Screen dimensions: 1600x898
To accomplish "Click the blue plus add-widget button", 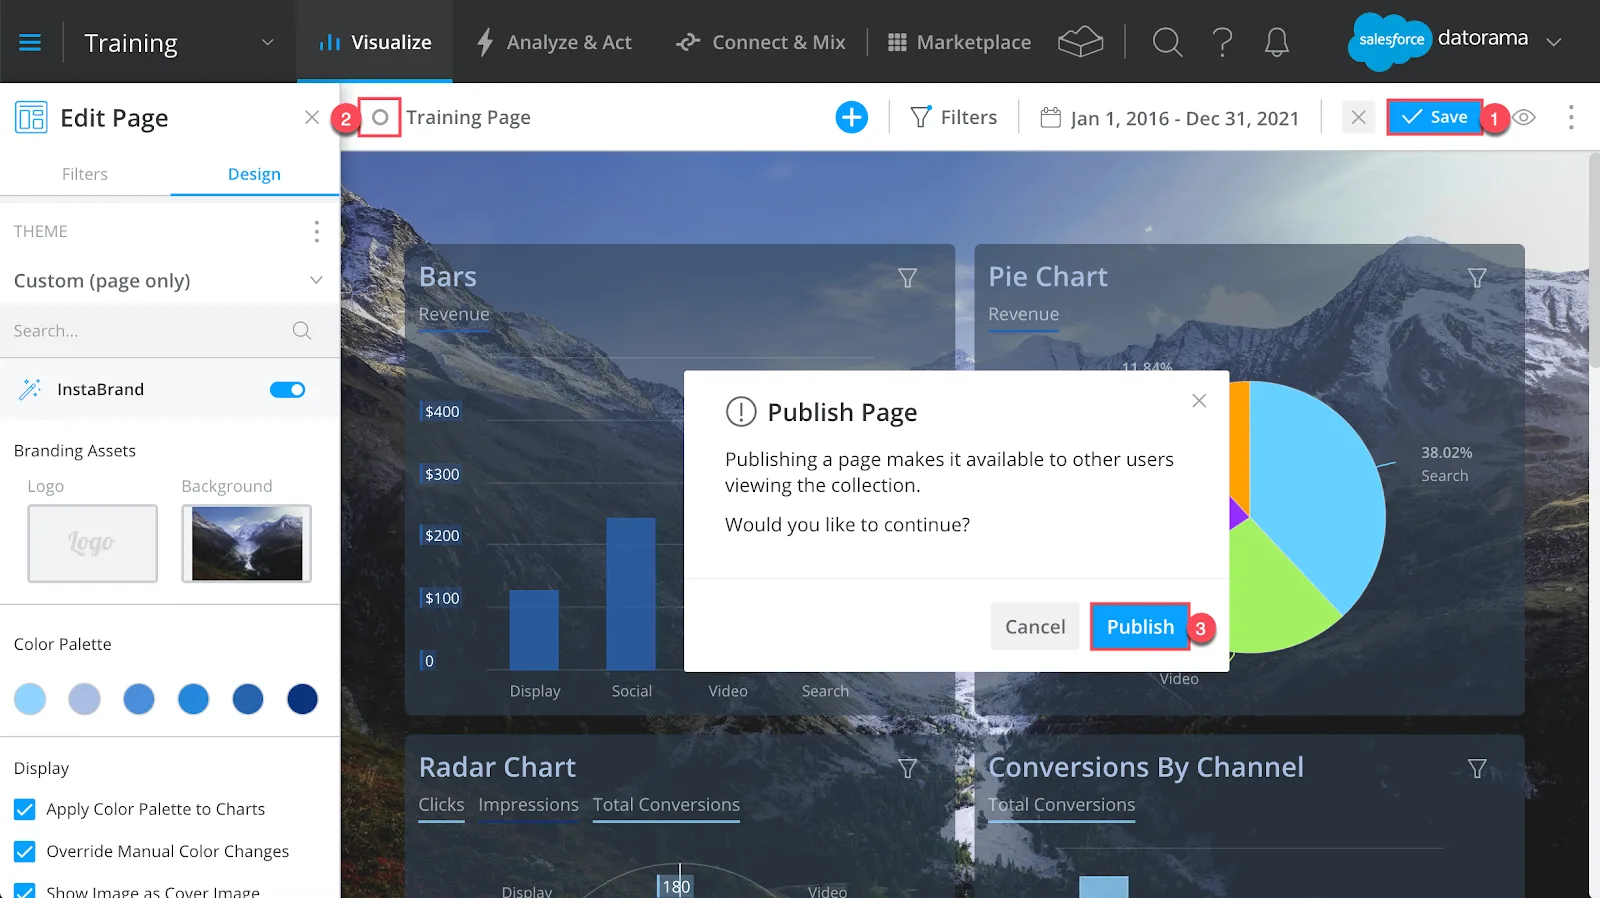I will [852, 118].
